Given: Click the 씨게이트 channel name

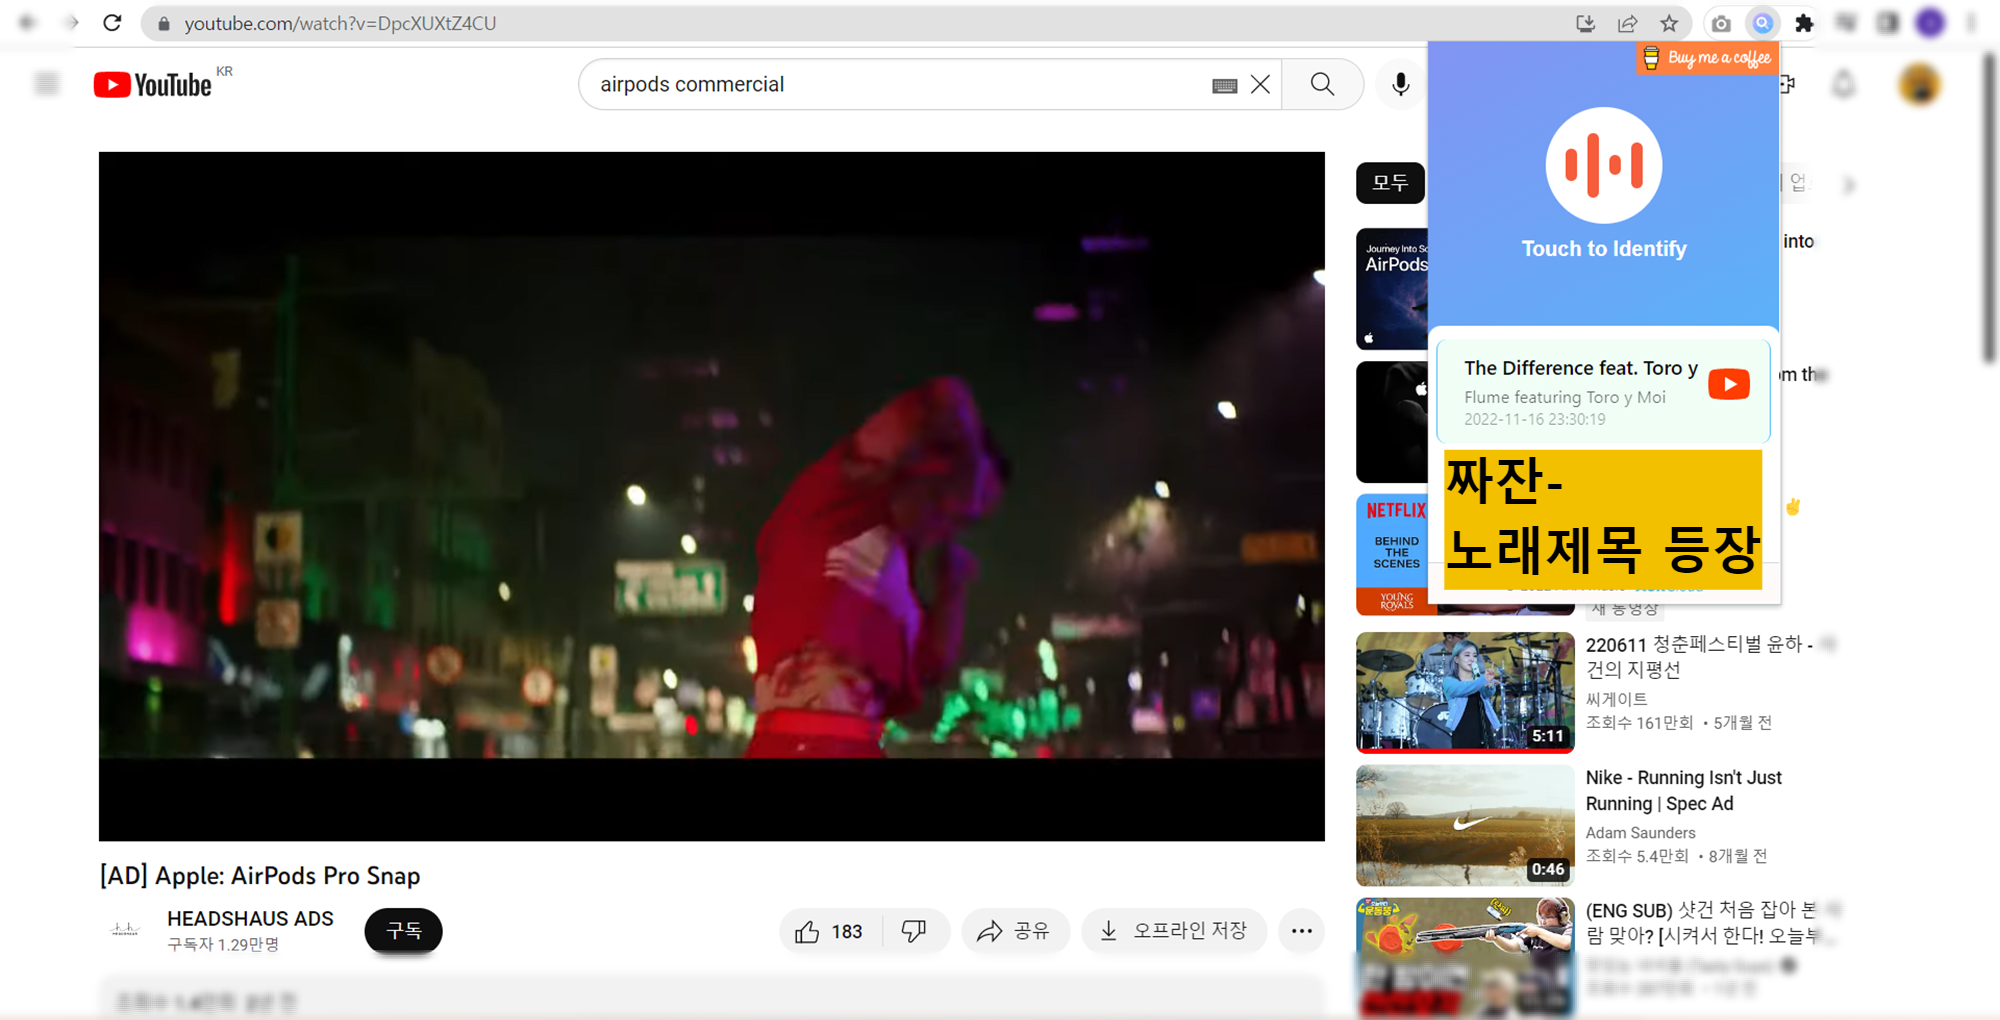Looking at the screenshot, I should [x=1617, y=699].
